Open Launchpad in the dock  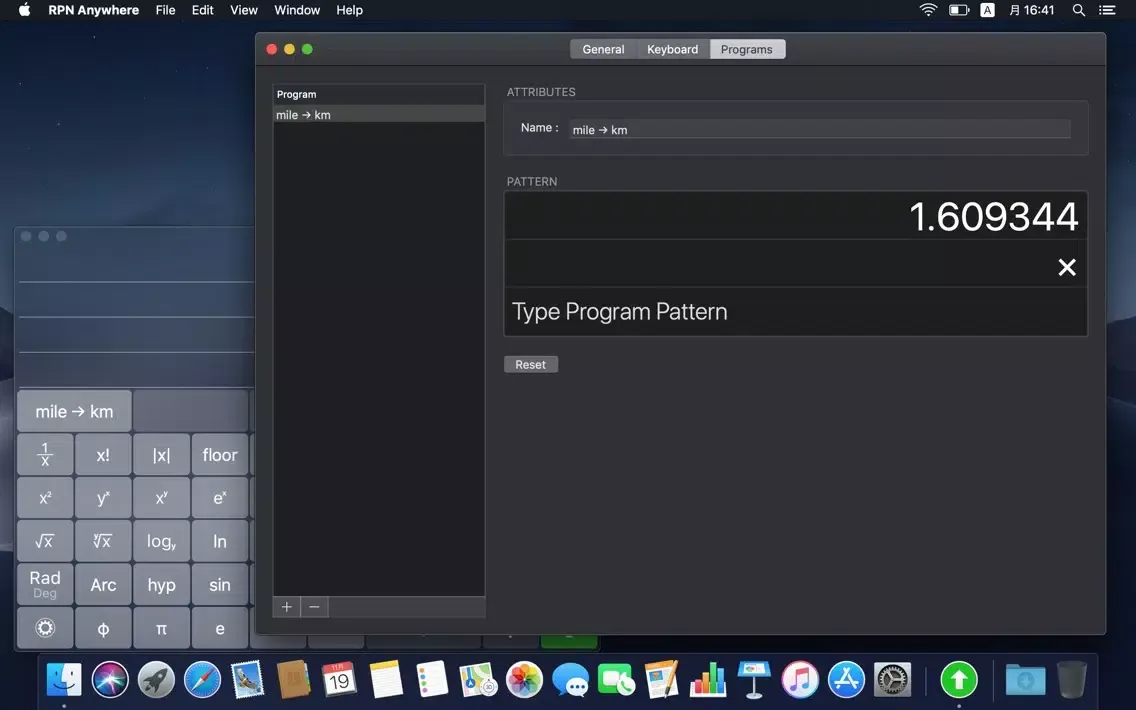tap(156, 680)
